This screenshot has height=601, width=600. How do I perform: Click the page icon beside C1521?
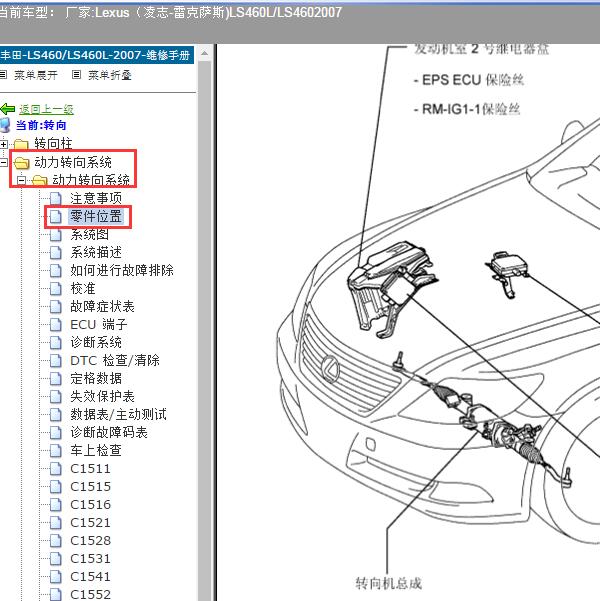[x=56, y=523]
